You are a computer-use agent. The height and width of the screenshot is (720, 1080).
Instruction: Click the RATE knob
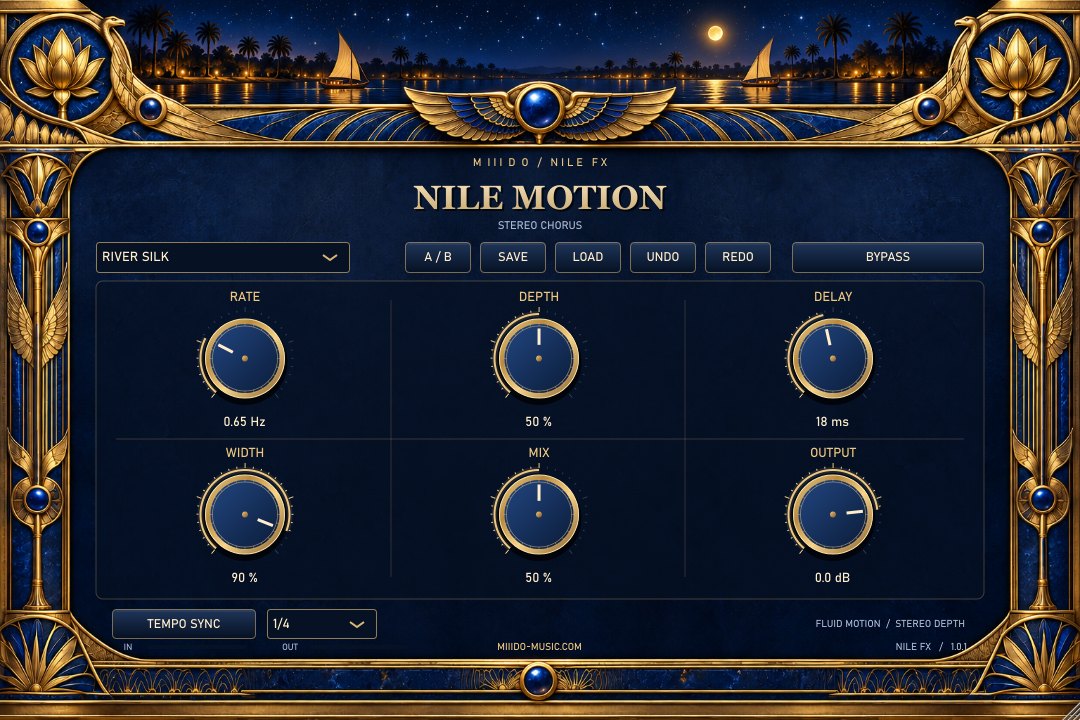(x=245, y=358)
